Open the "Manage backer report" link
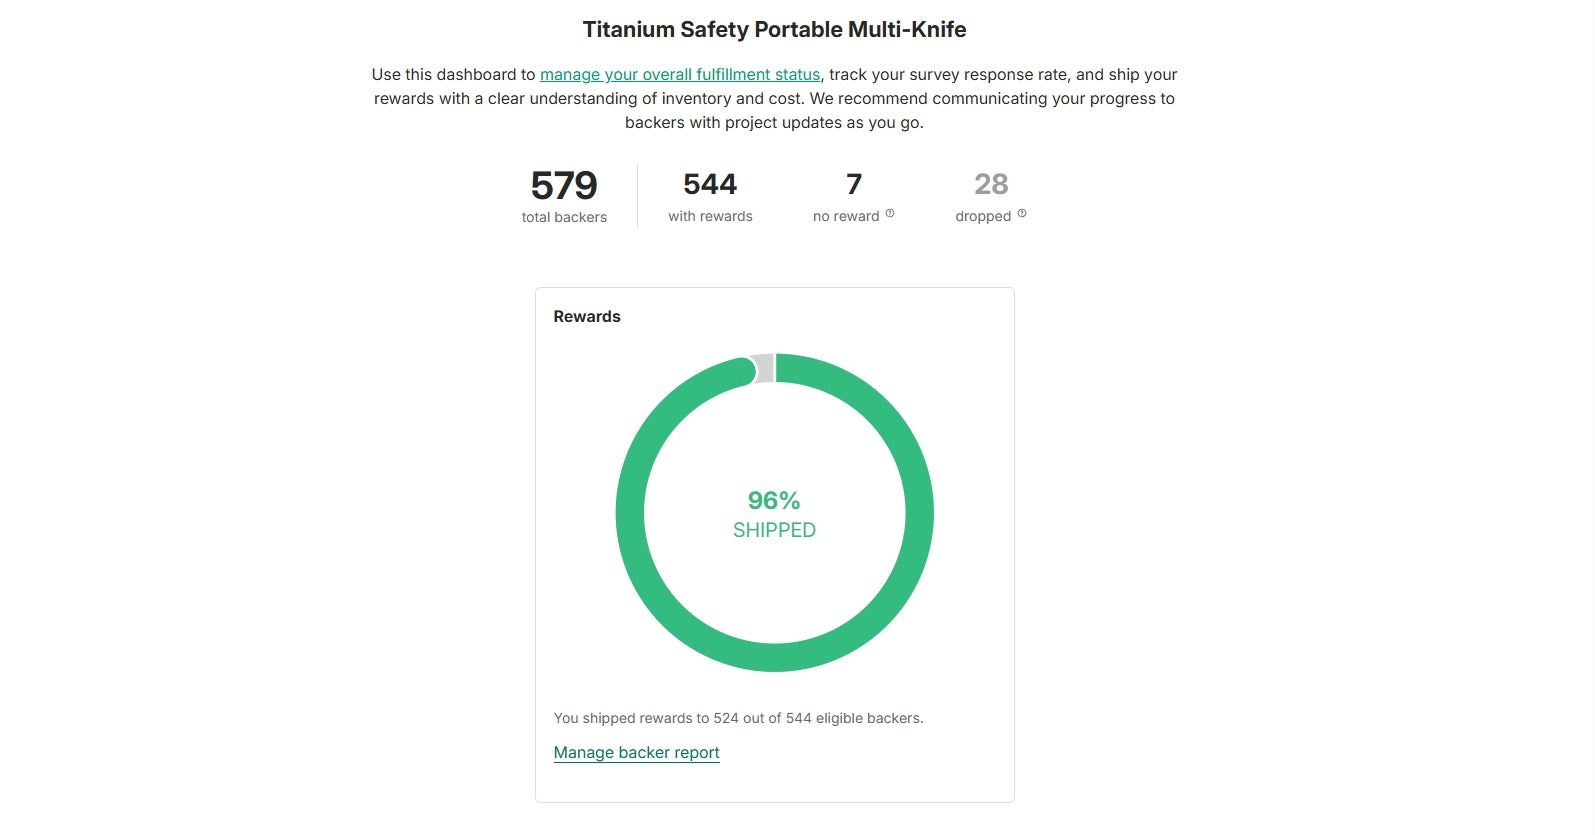Image resolution: width=1595 pixels, height=835 pixels. click(x=636, y=753)
